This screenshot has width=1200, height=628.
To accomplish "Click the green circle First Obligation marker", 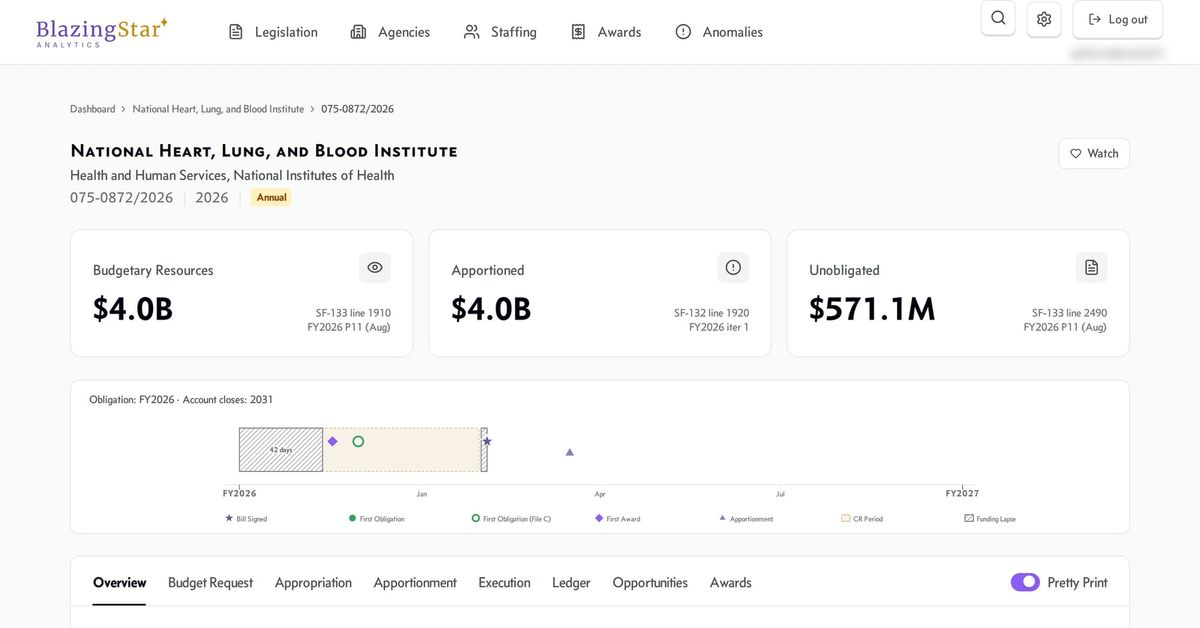I will coord(358,441).
